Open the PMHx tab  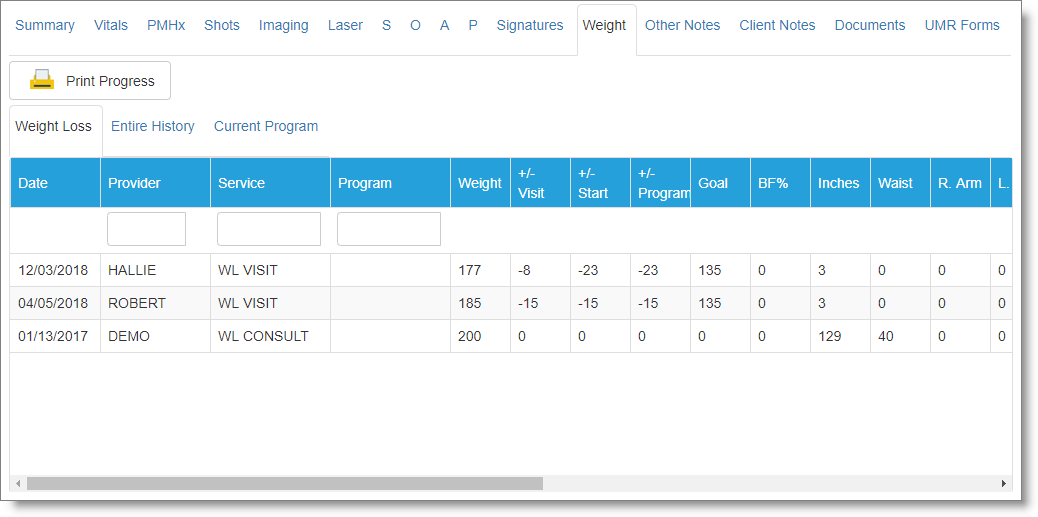click(166, 25)
